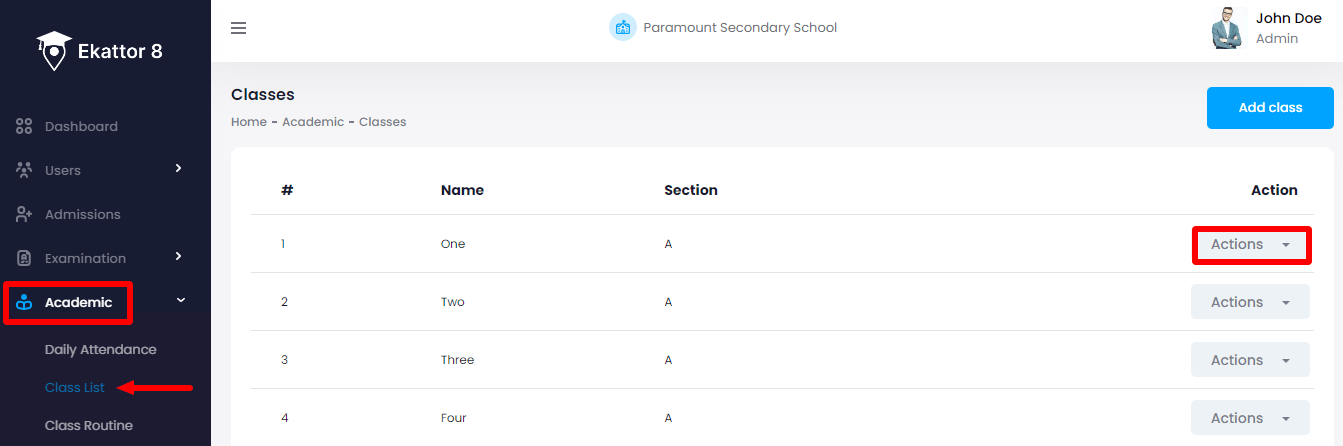Click the school building icon in header
The width and height of the screenshot is (1343, 446).
tap(623, 27)
